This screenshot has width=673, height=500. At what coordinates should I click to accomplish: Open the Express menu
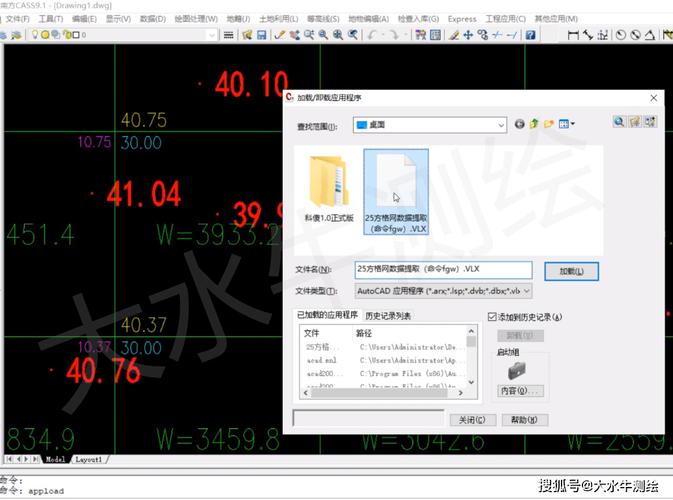coord(462,18)
